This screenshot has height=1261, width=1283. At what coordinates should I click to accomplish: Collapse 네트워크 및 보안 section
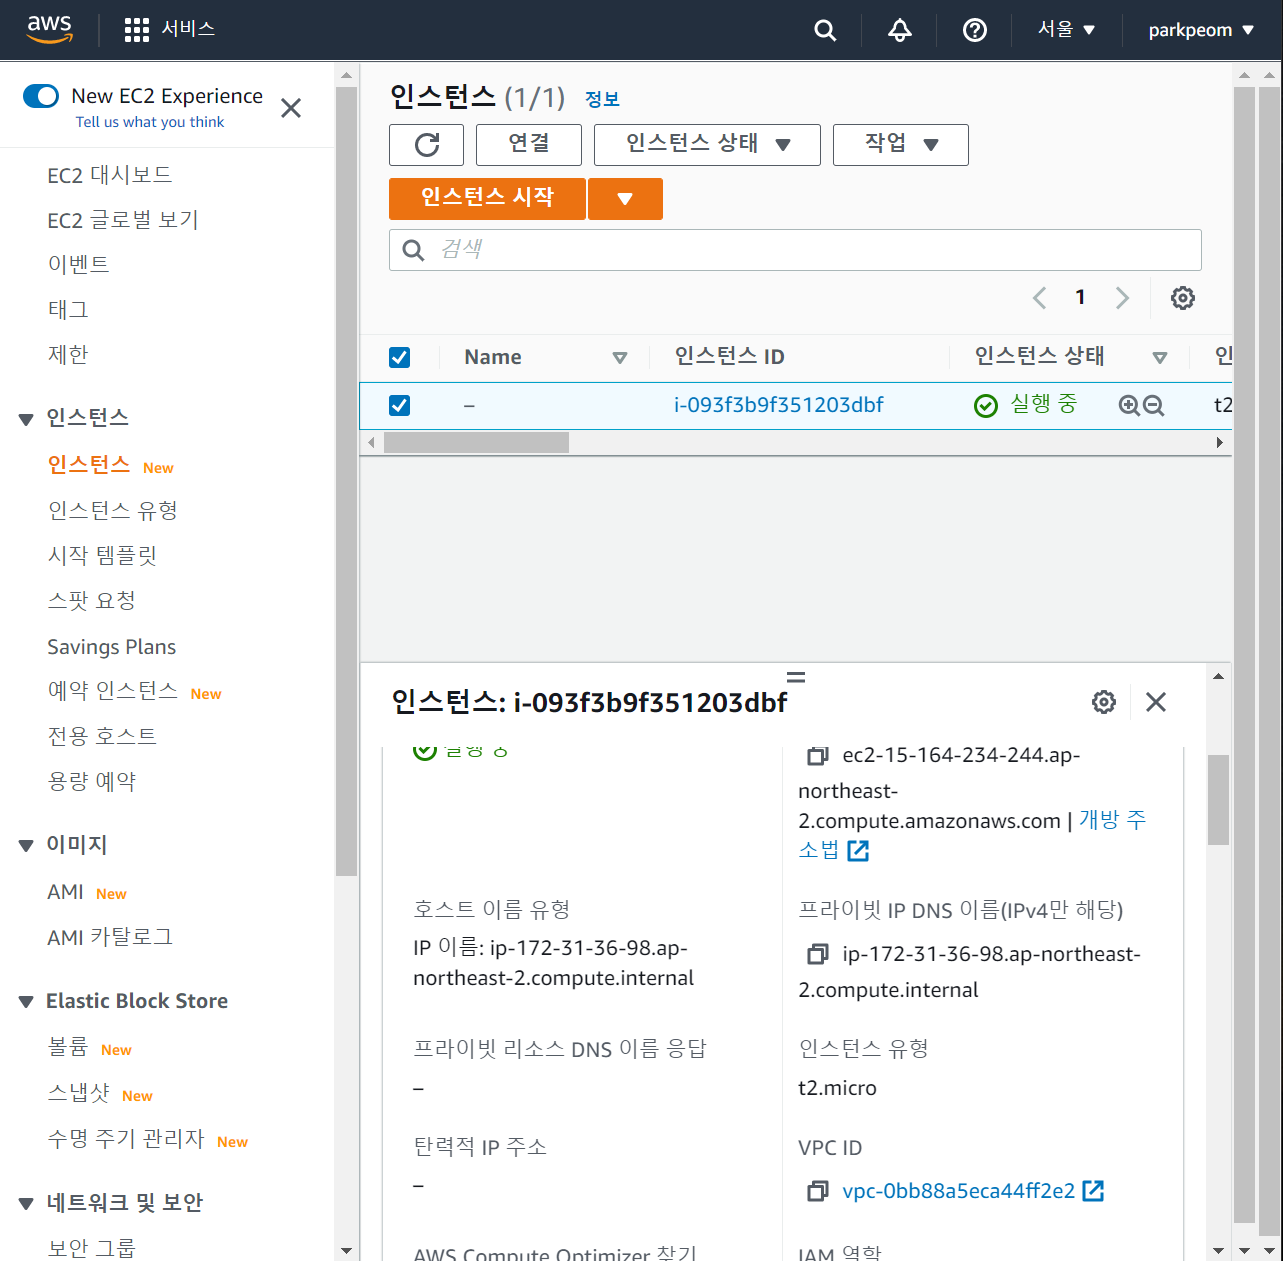26,1204
